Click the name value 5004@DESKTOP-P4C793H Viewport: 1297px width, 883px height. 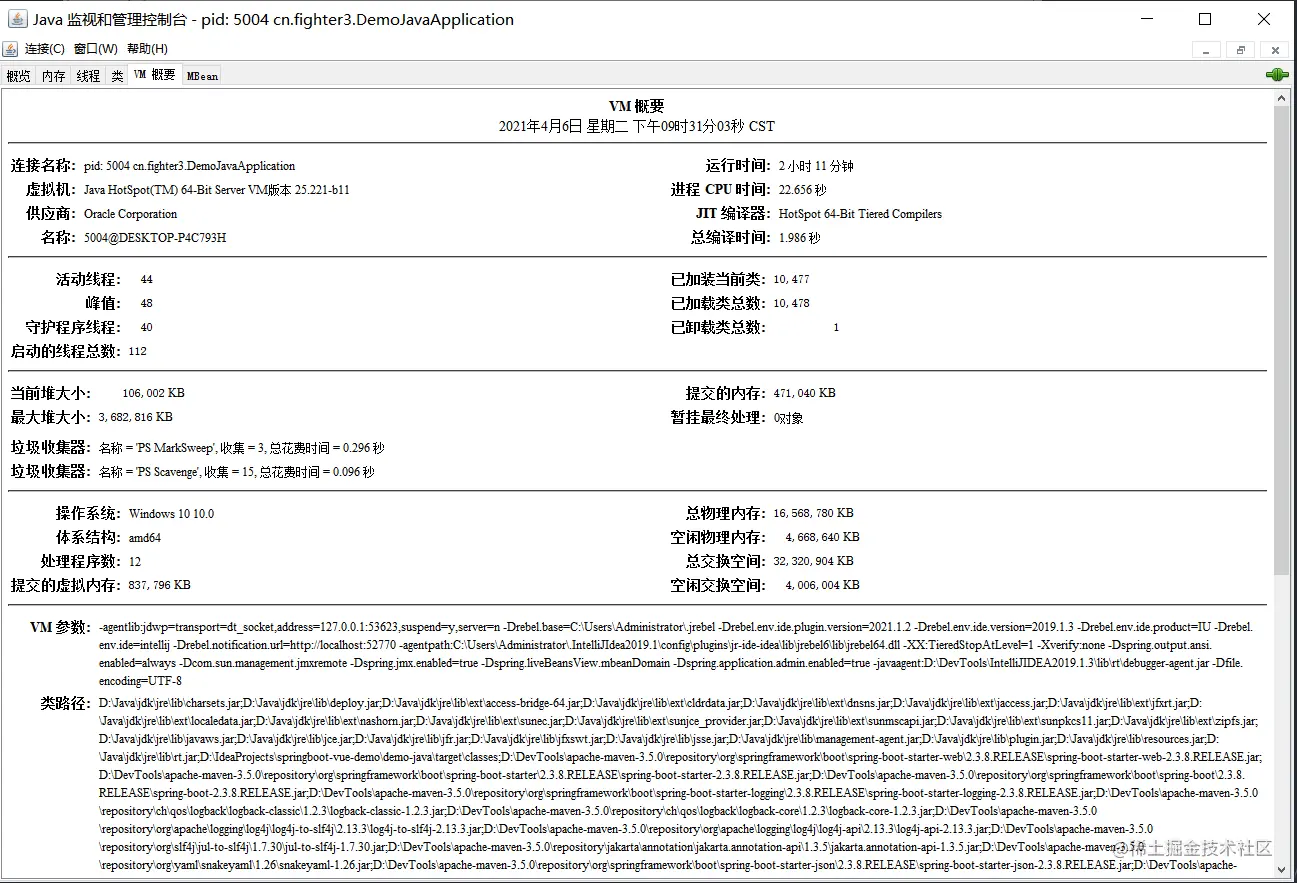coord(155,238)
